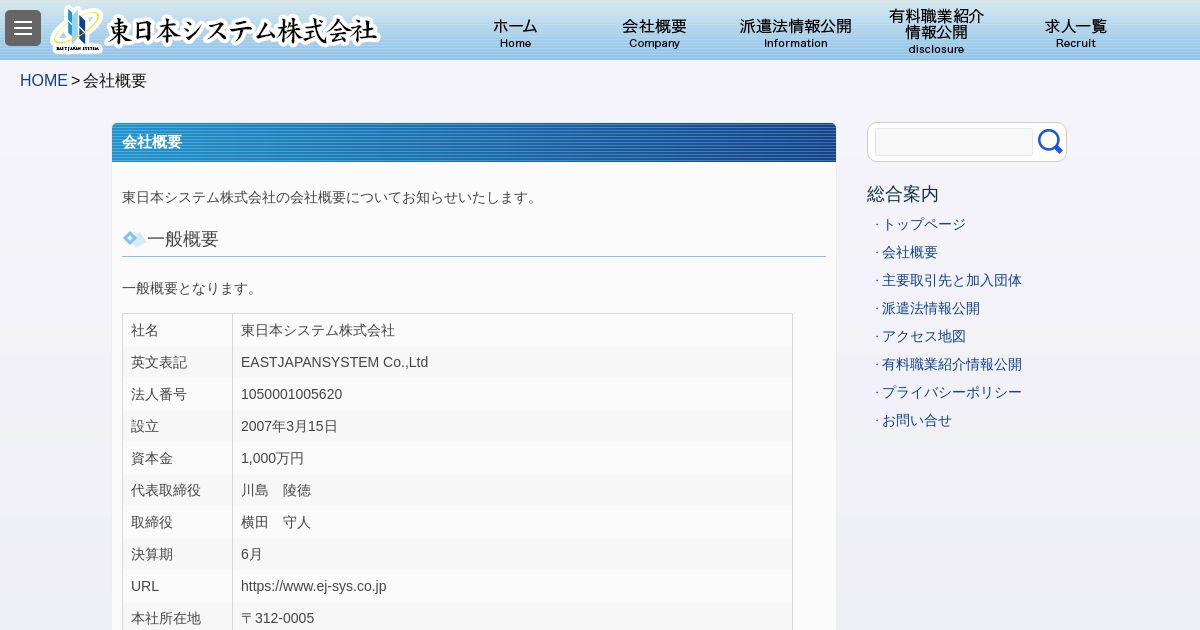This screenshot has width=1200, height=630.
Task: Click the magnifier search icon
Action: coord(1050,142)
